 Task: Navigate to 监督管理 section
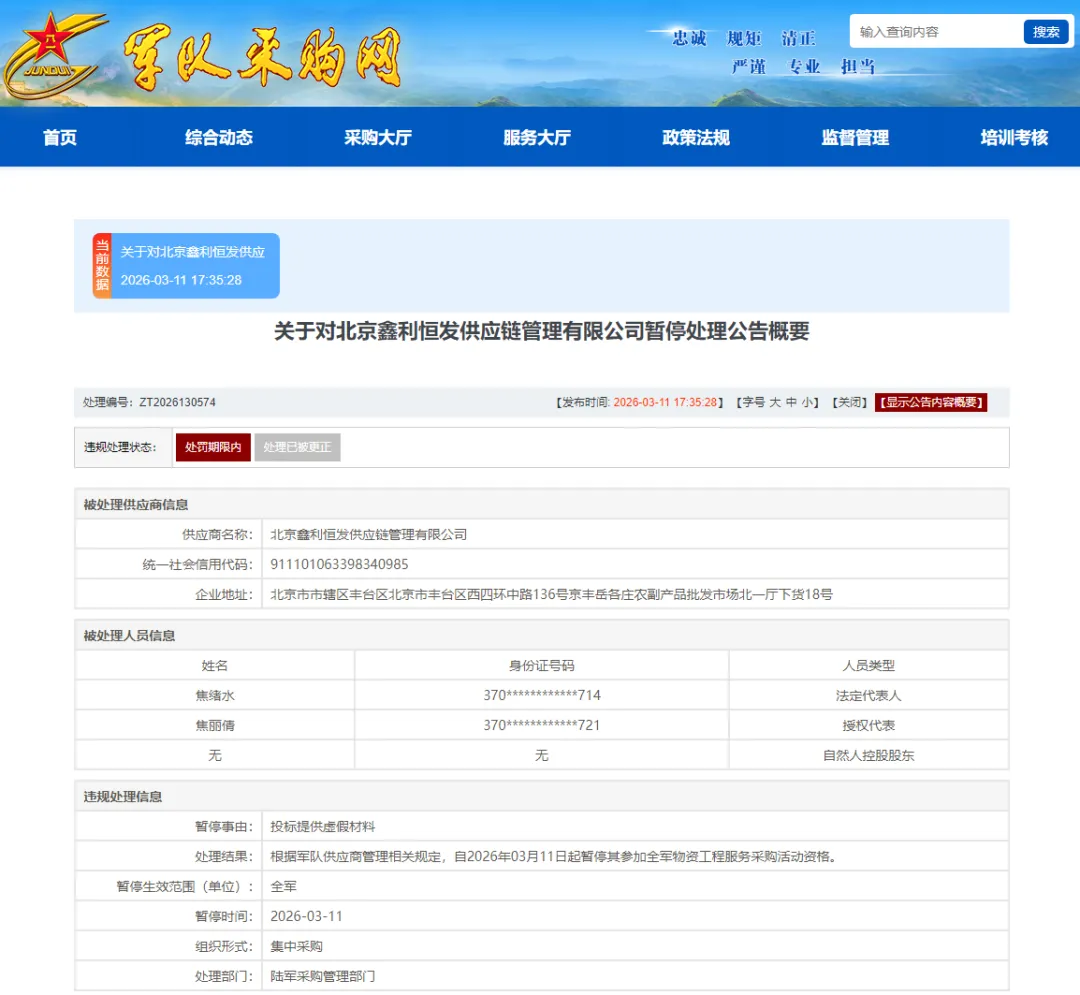coord(855,138)
